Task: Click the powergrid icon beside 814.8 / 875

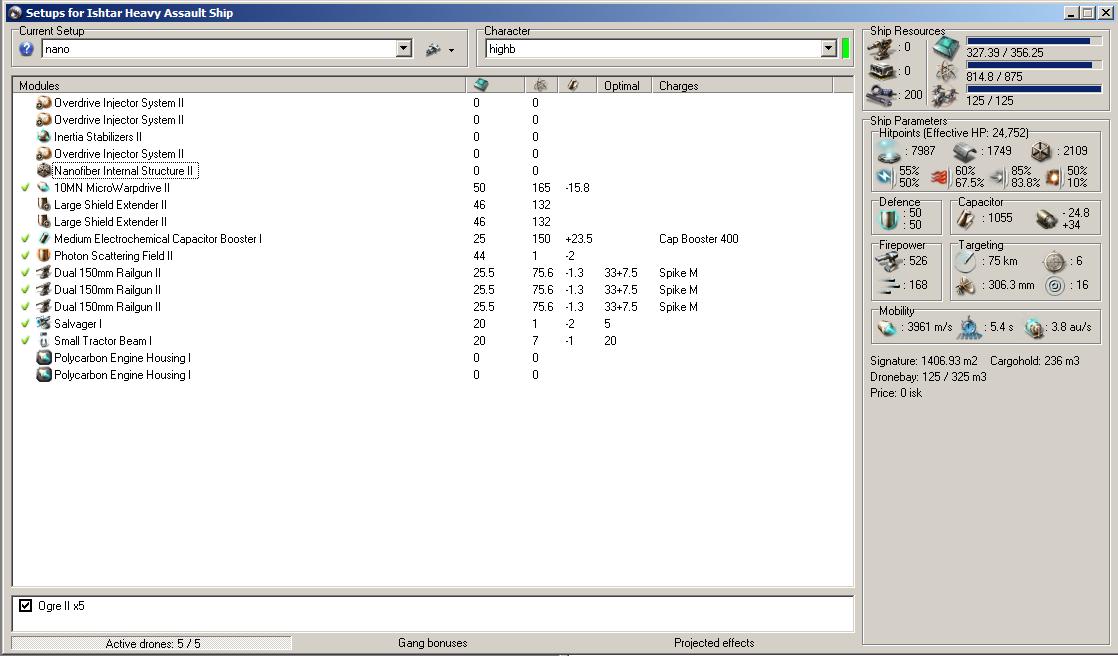Action: [946, 71]
